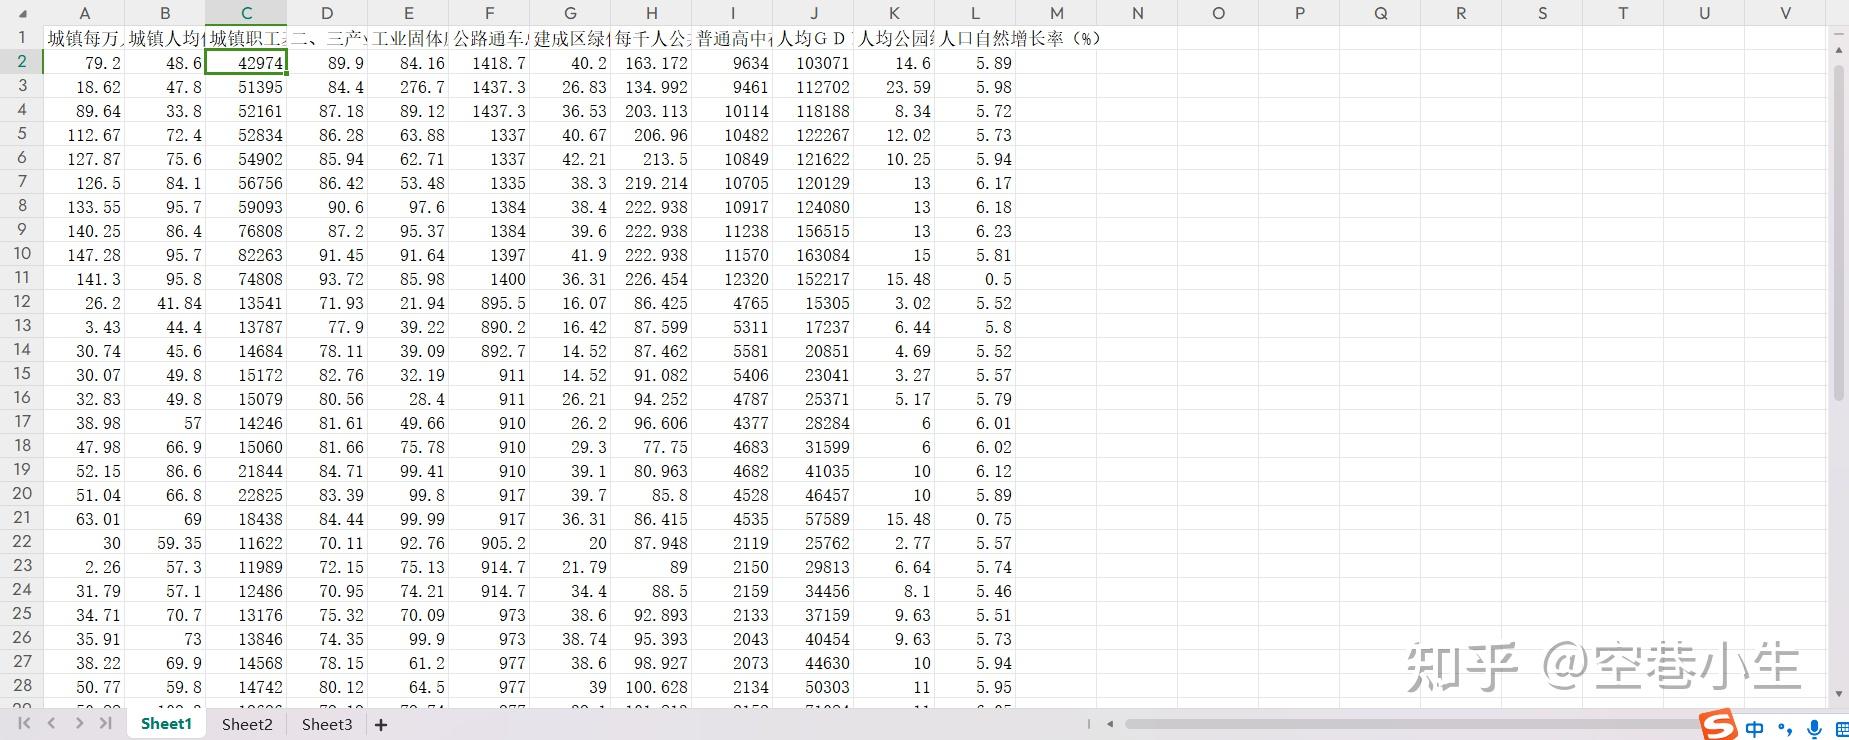The image size is (1849, 740).
Task: Select cell with value 276.7
Action: (x=408, y=87)
